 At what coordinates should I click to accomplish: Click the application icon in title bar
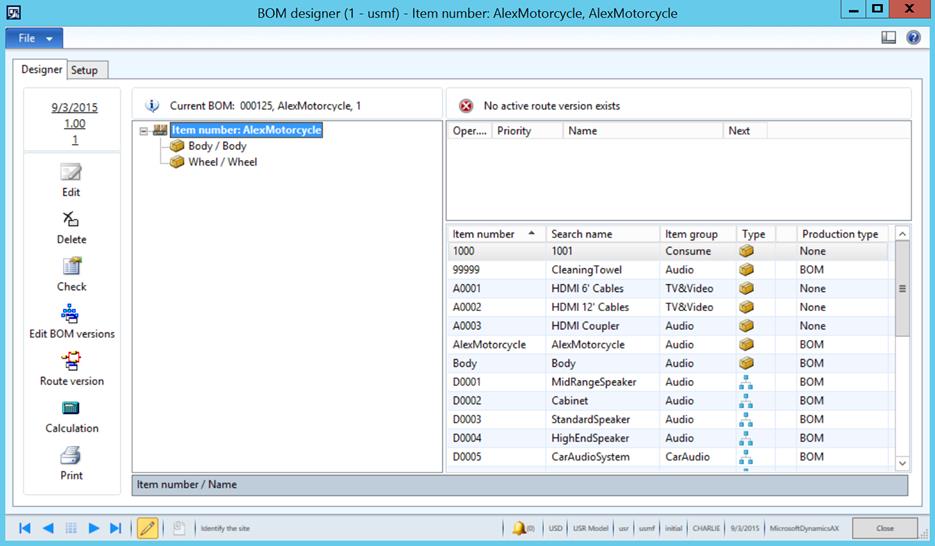14,12
